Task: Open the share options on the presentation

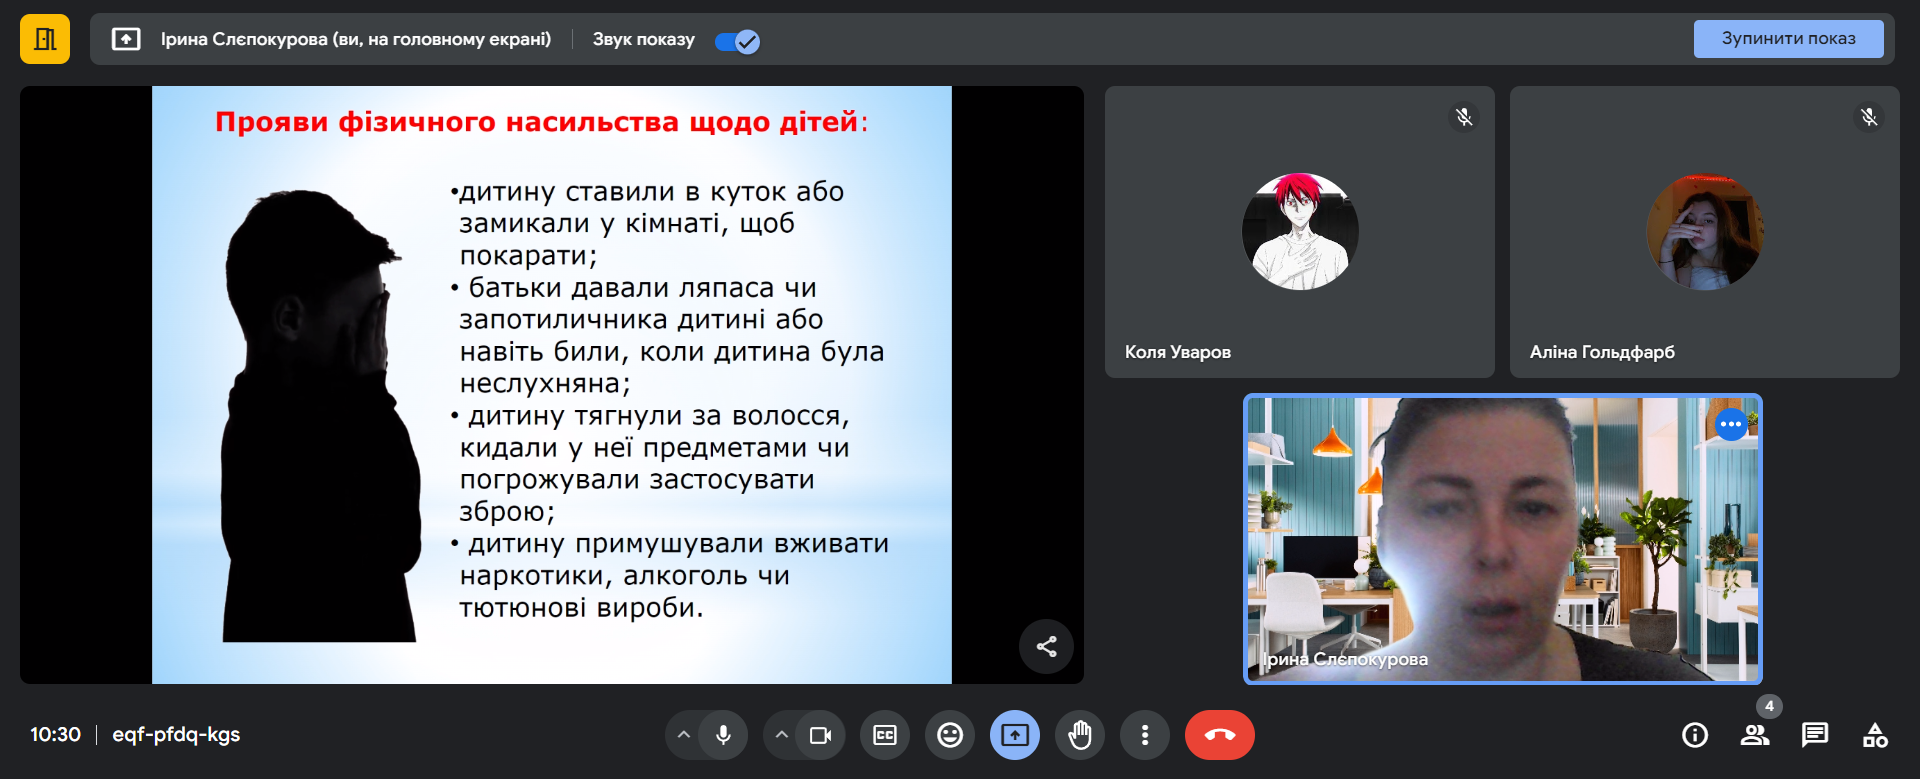Action: tap(1046, 647)
